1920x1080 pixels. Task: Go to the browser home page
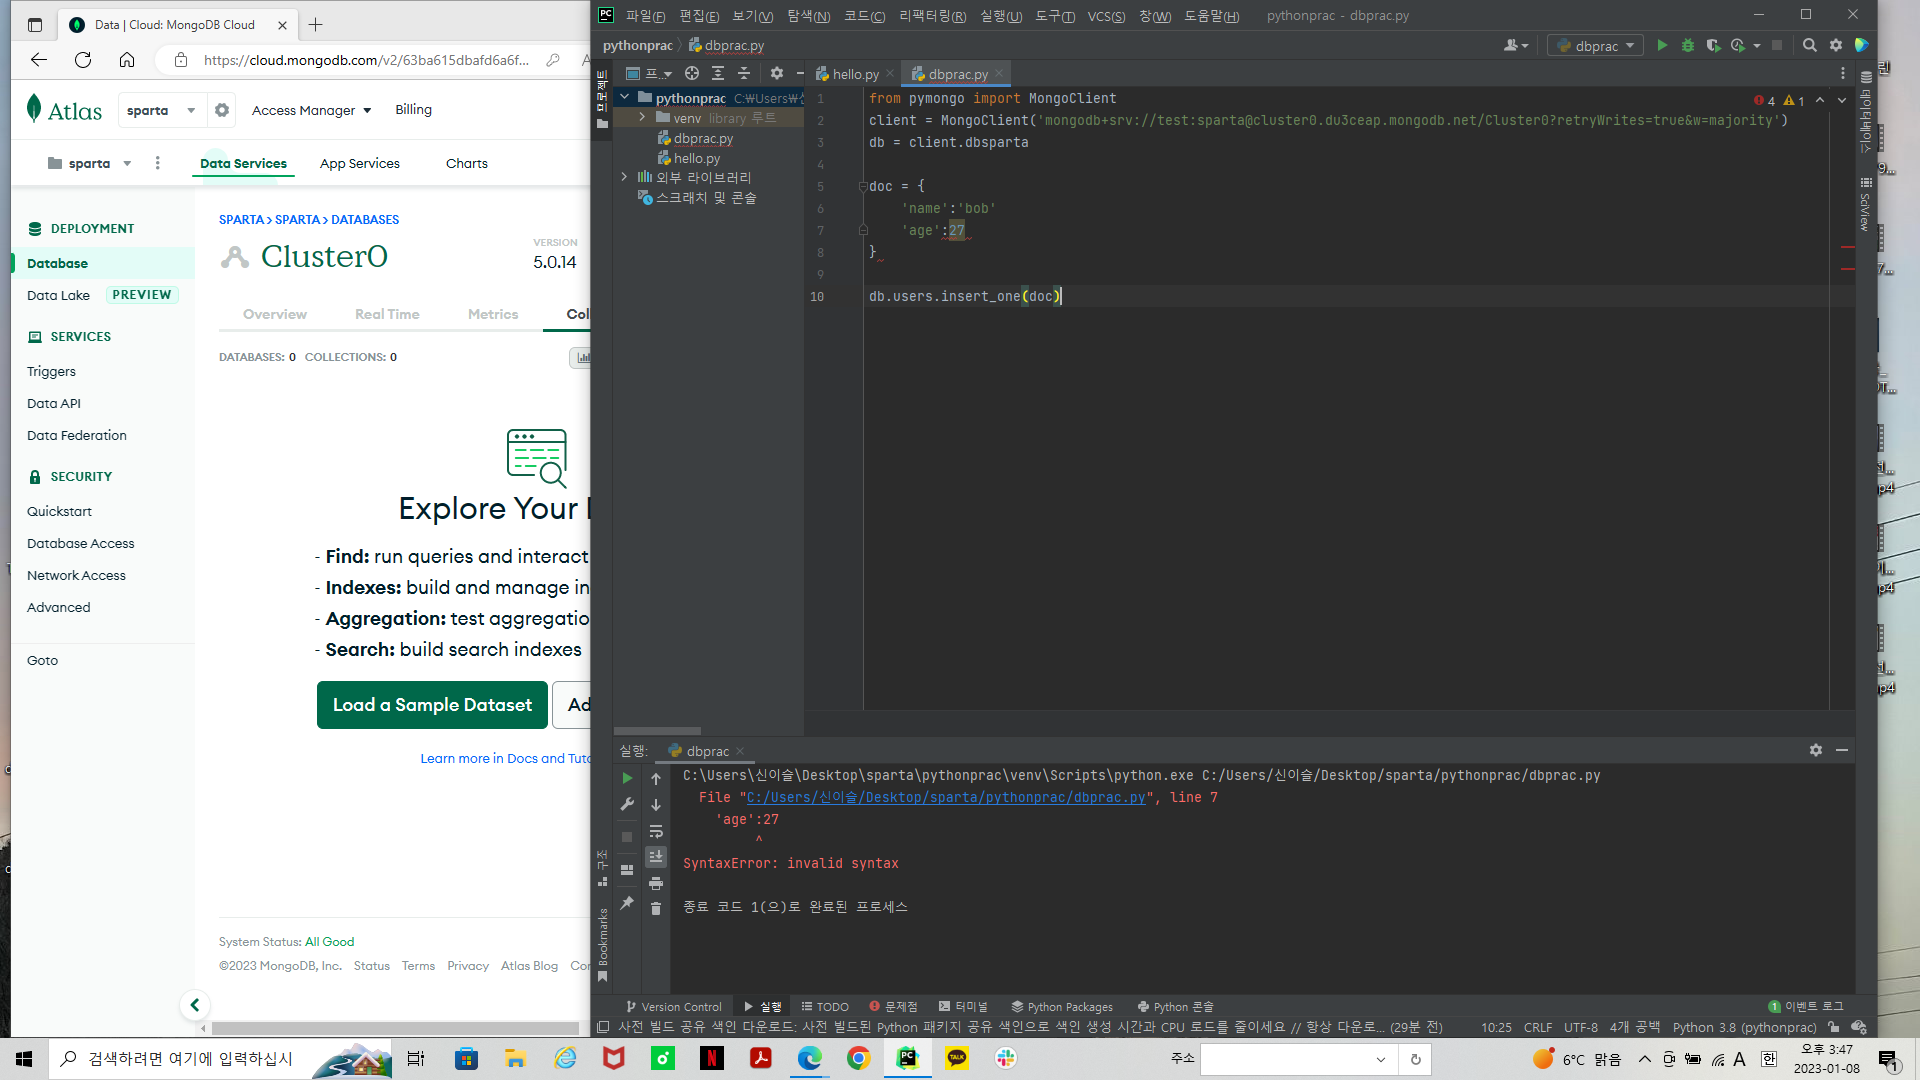coord(127,60)
